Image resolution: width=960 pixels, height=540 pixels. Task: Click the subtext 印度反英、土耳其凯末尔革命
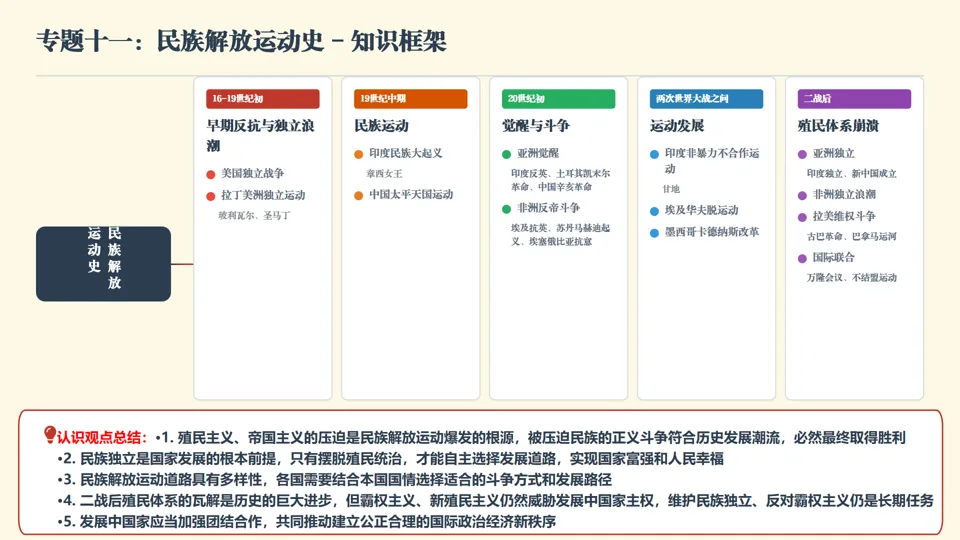[560, 180]
